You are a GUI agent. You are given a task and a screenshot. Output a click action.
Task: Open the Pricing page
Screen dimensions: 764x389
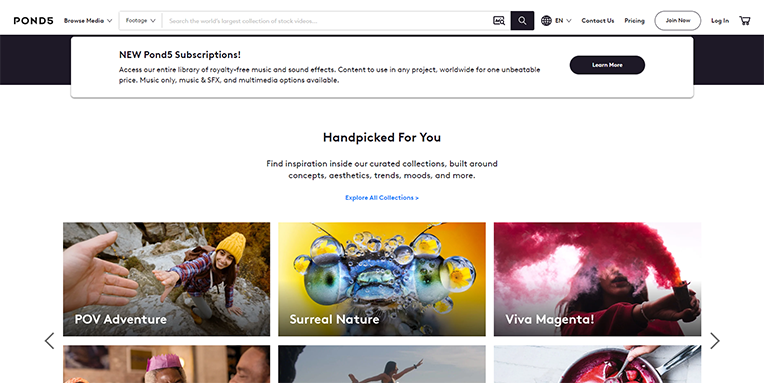634,20
